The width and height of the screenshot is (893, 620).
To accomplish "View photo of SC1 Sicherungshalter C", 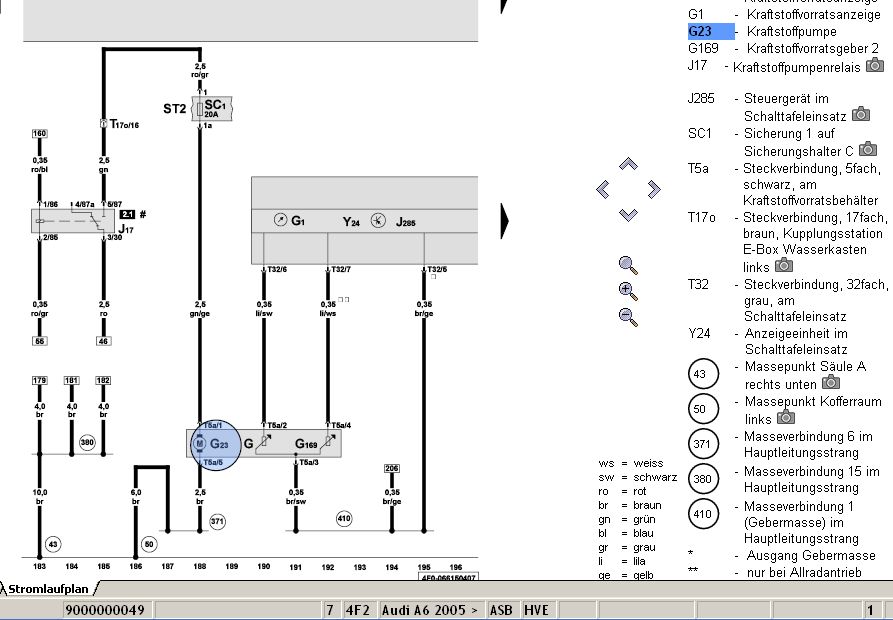I will point(867,149).
